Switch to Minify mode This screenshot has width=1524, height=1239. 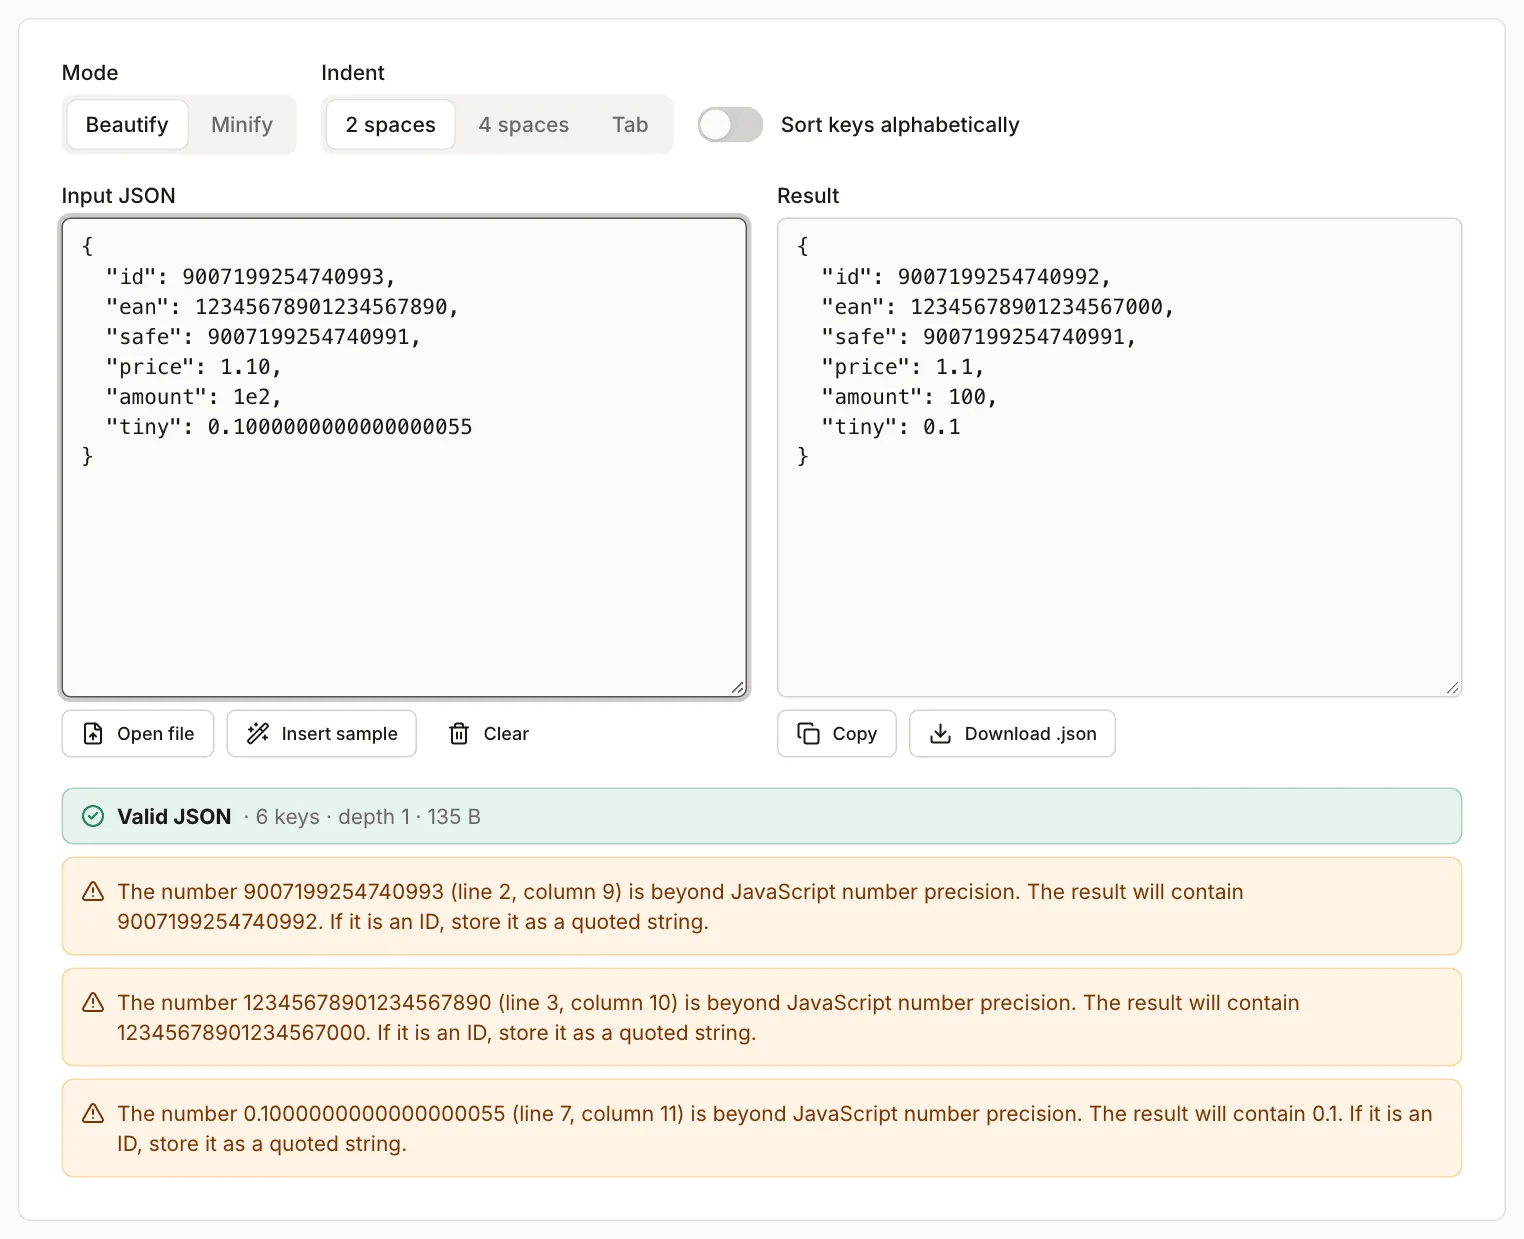pyautogui.click(x=242, y=125)
